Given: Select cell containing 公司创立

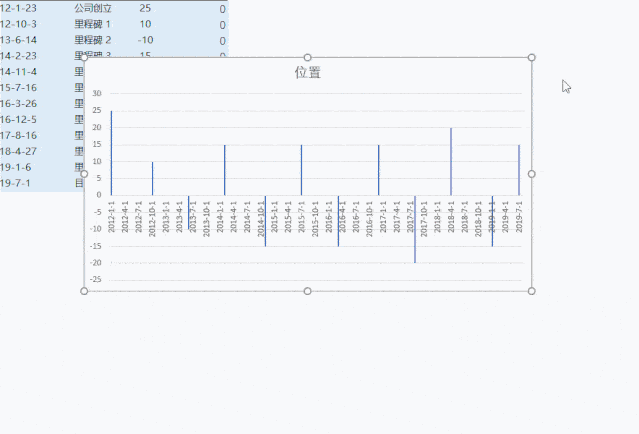Looking at the screenshot, I should (93, 8).
